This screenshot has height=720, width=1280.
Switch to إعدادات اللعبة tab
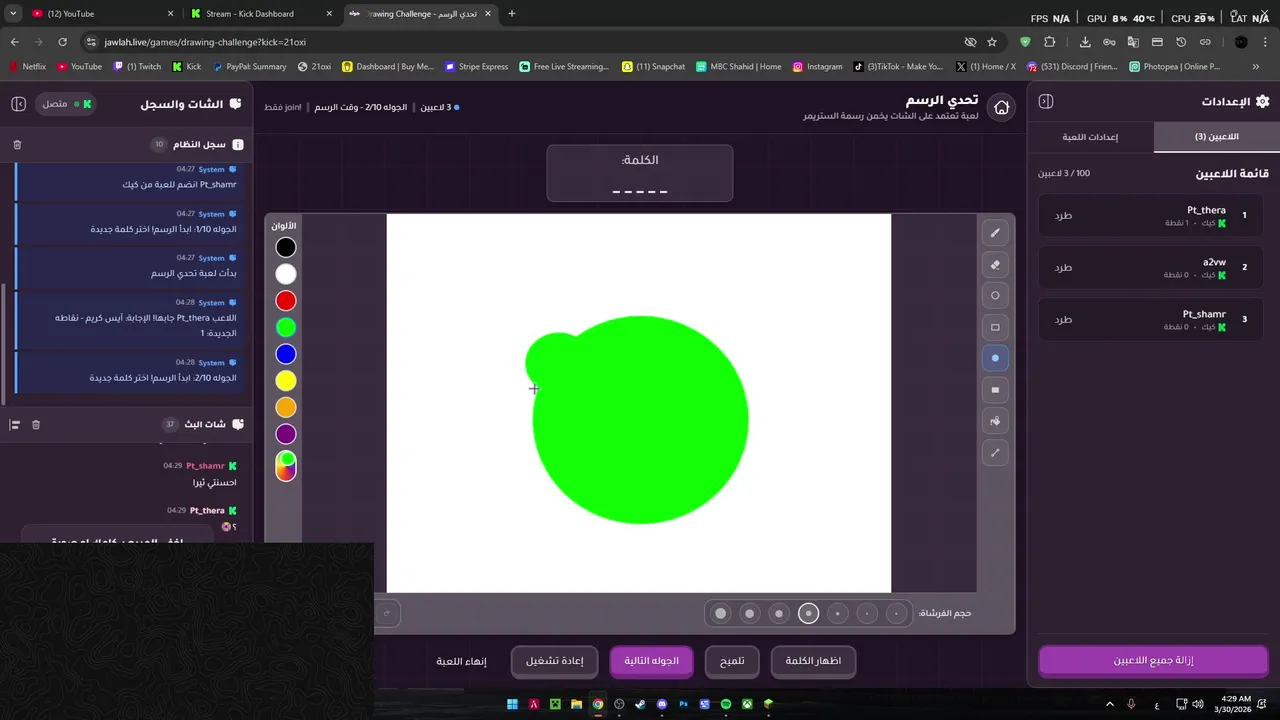click(1090, 137)
